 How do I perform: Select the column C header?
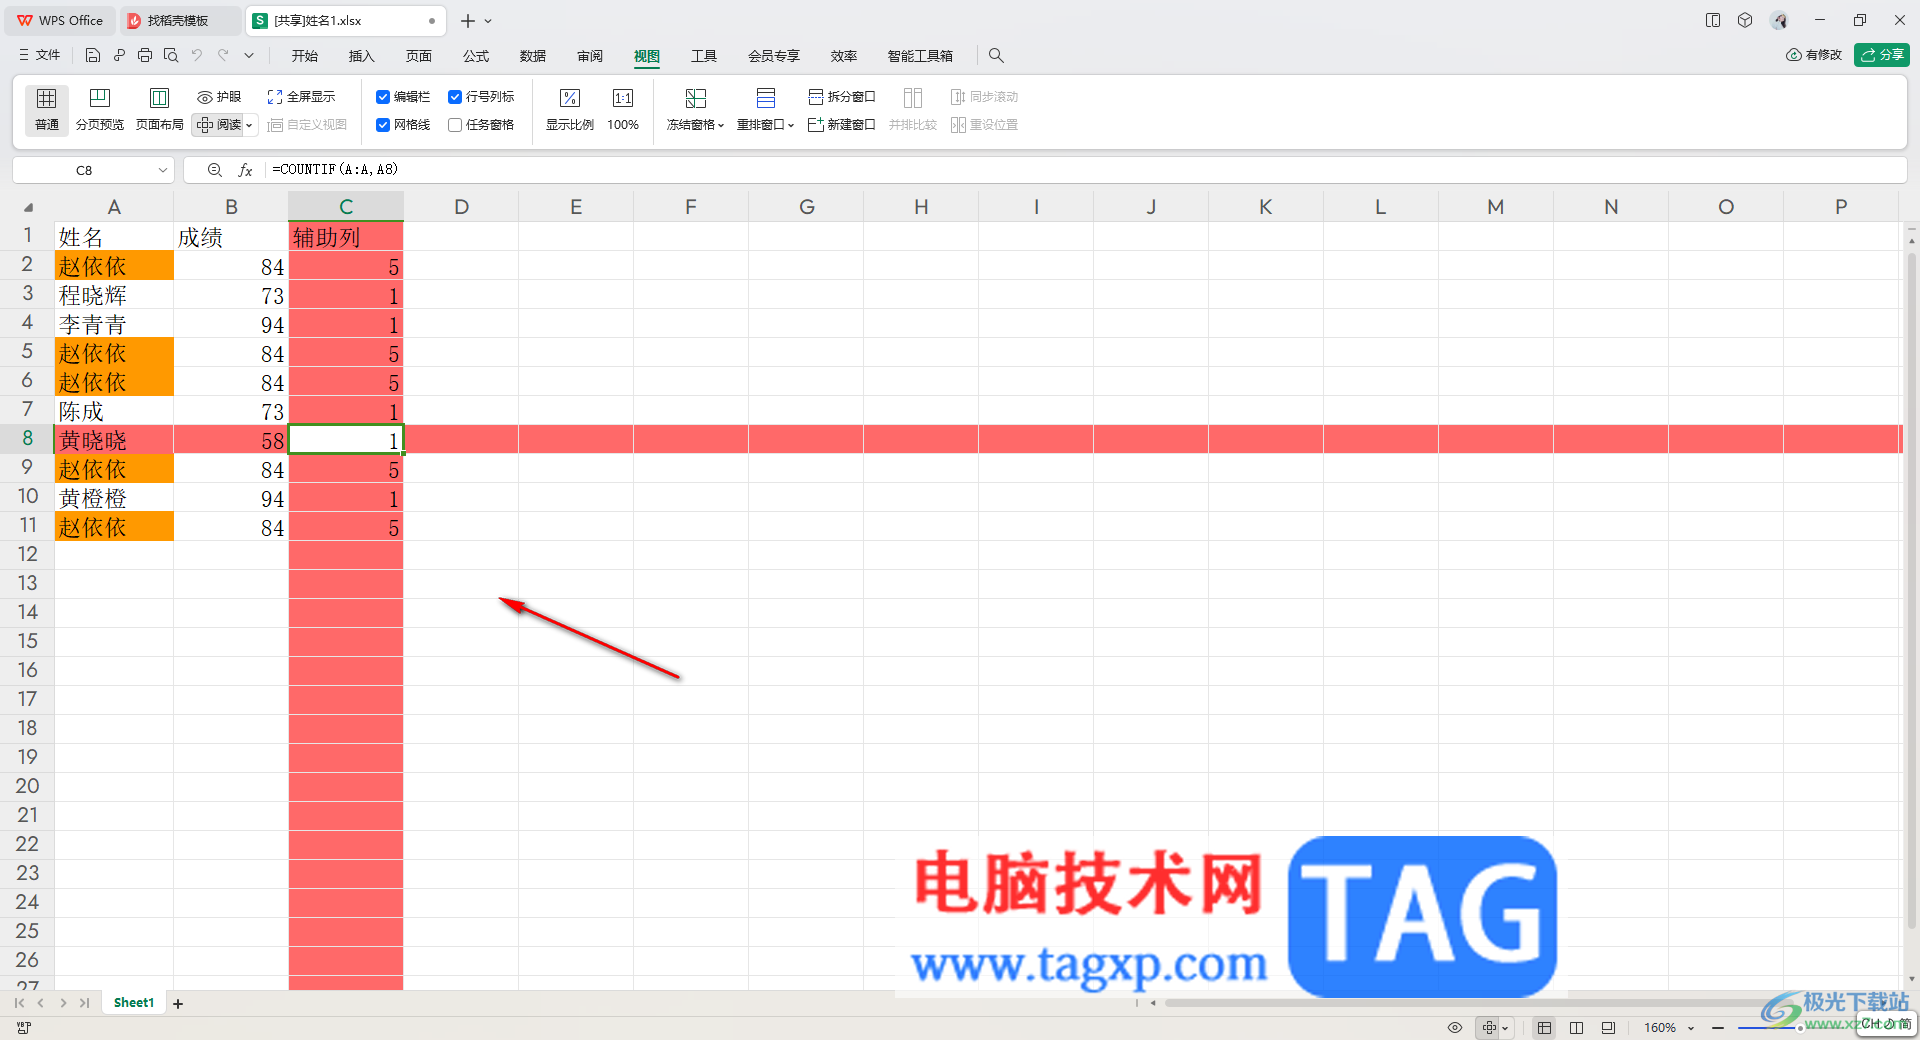click(x=346, y=207)
